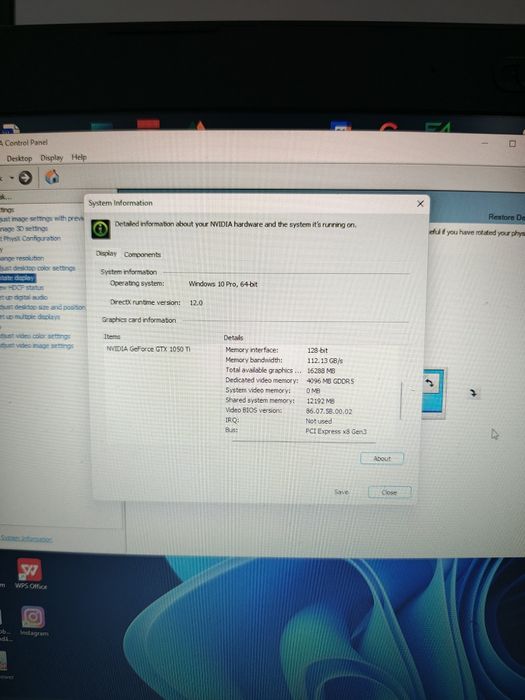The height and width of the screenshot is (700, 525).
Task: Switch to the Display tab in System Information
Action: (x=106, y=254)
